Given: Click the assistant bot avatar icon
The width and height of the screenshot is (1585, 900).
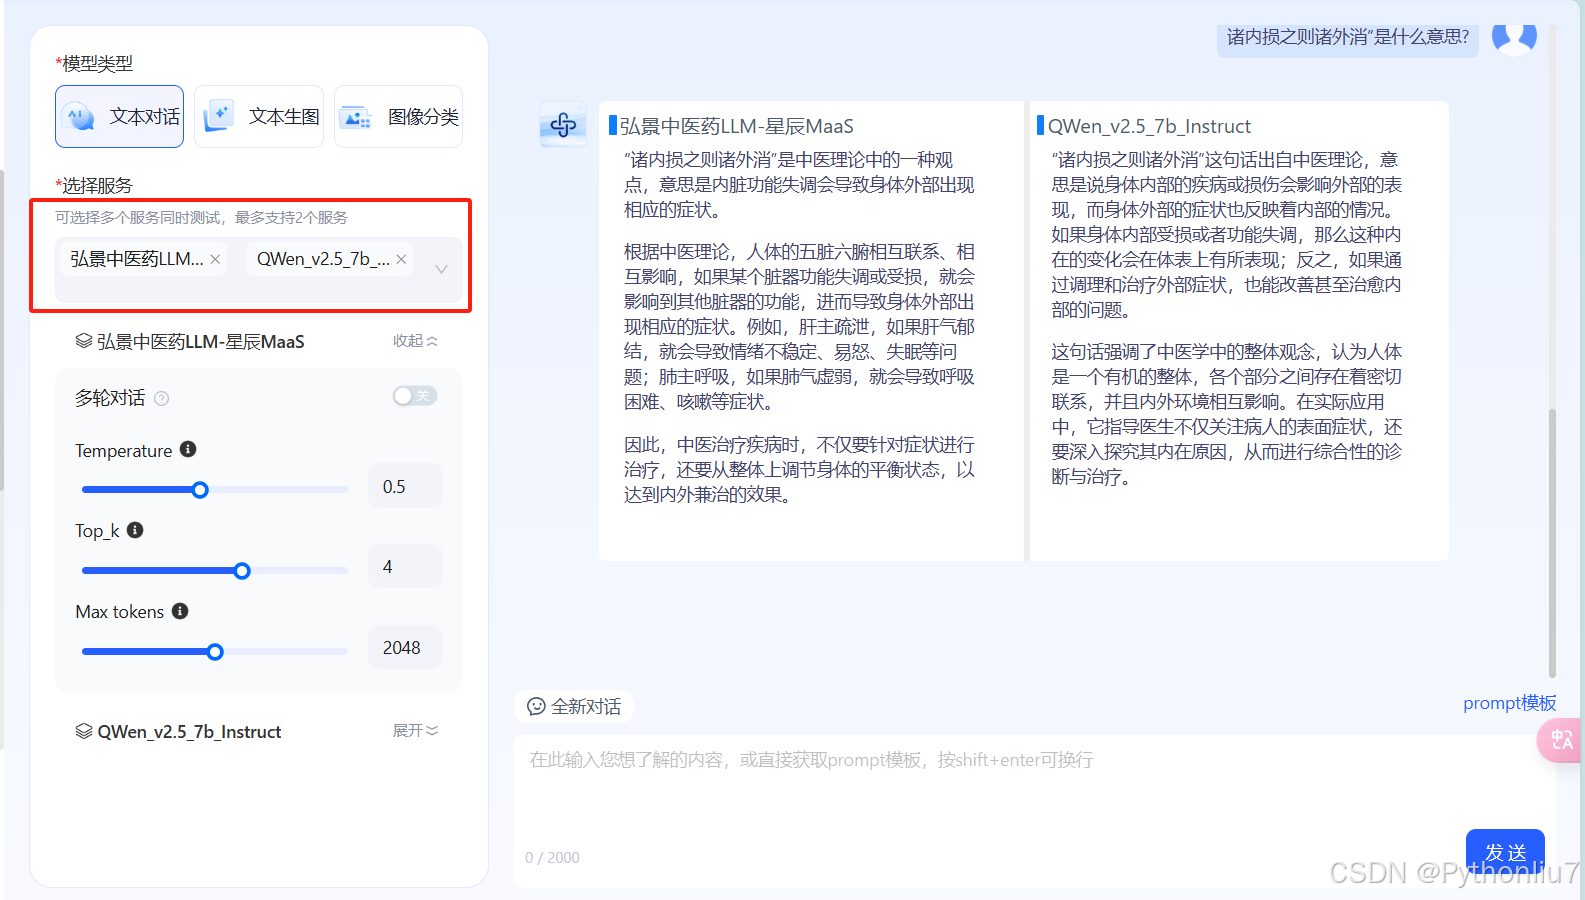Looking at the screenshot, I should click(x=563, y=124).
